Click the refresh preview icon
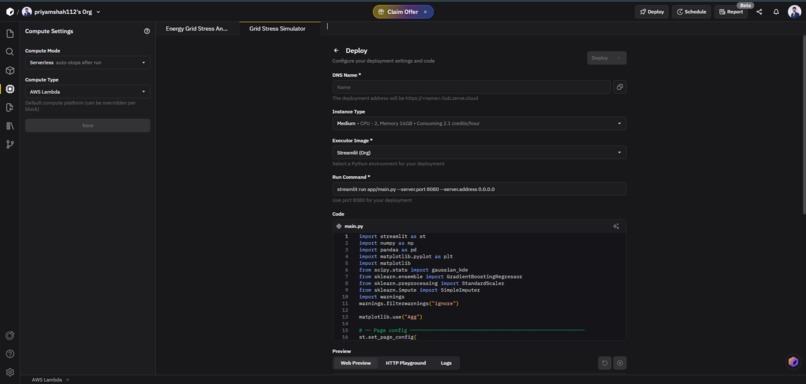This screenshot has height=384, width=806. (x=604, y=363)
